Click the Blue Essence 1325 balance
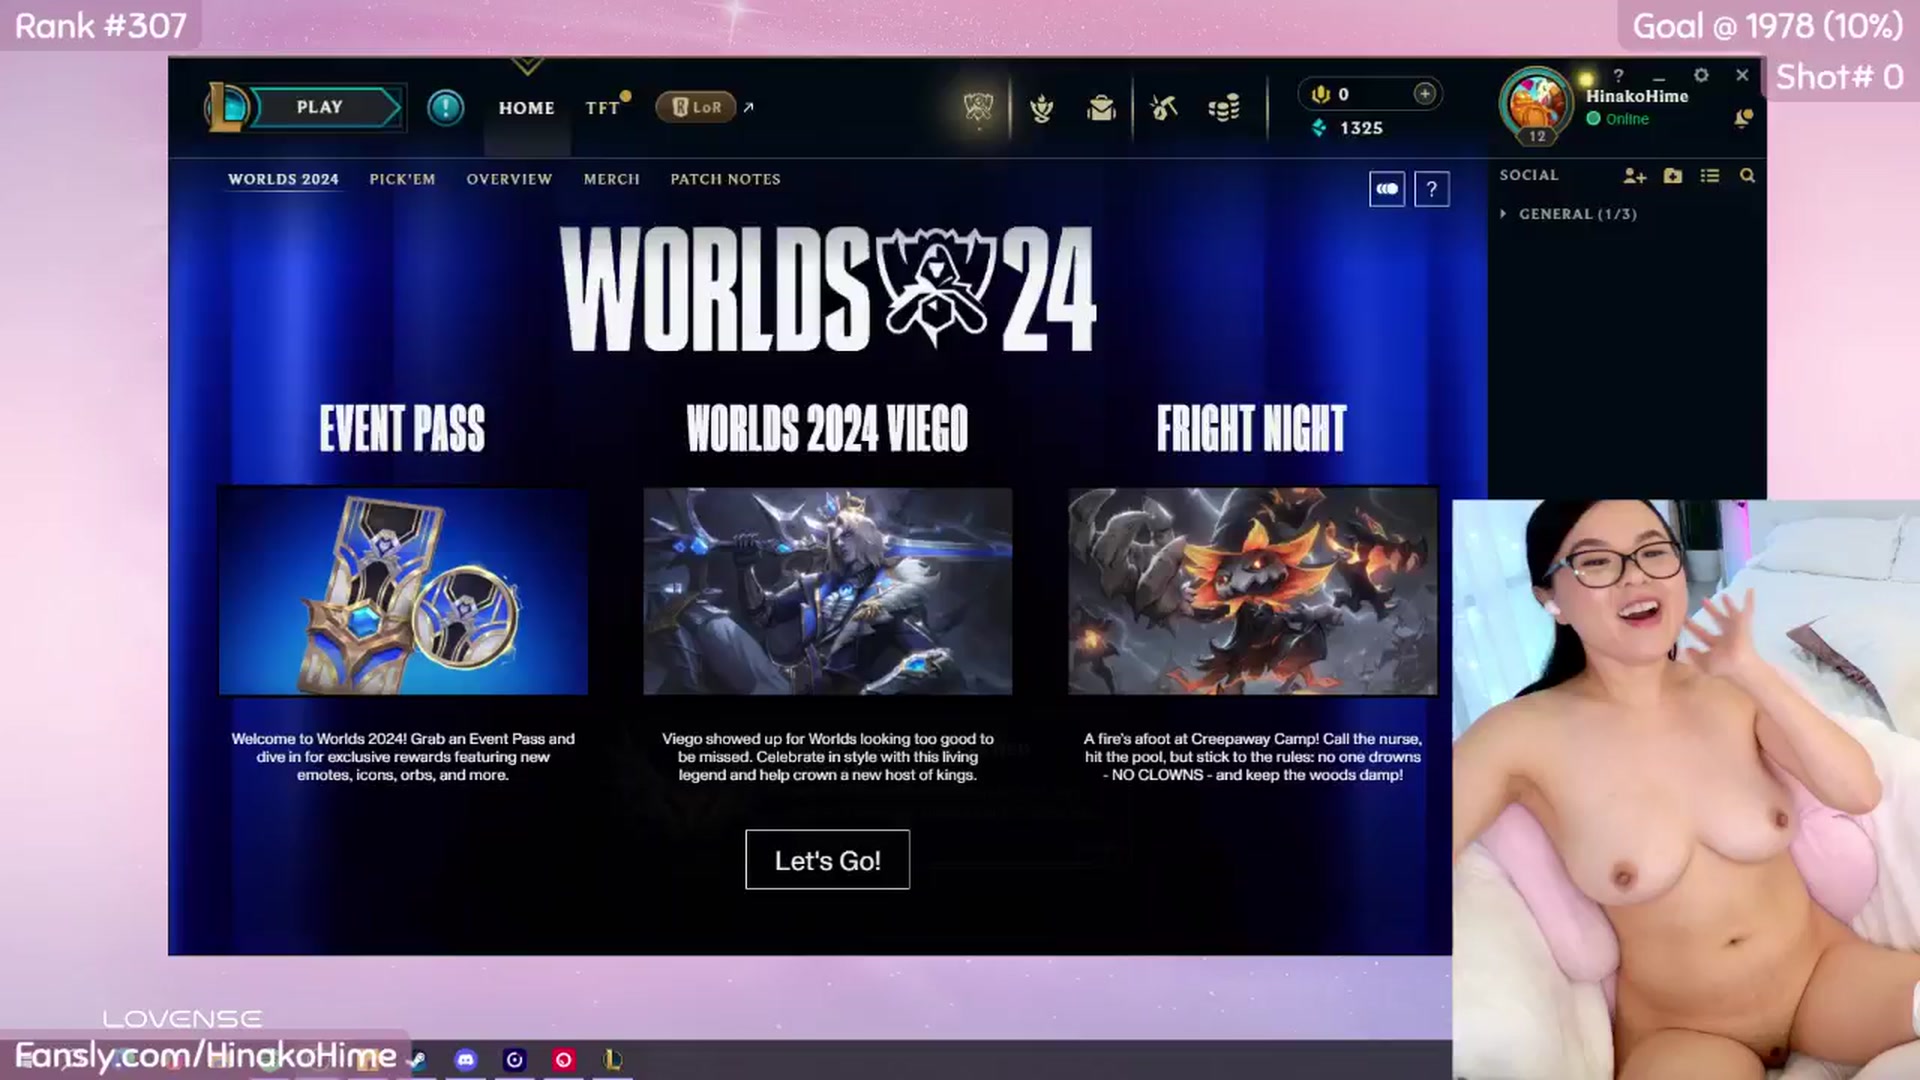This screenshot has height=1080, width=1920. [x=1347, y=128]
